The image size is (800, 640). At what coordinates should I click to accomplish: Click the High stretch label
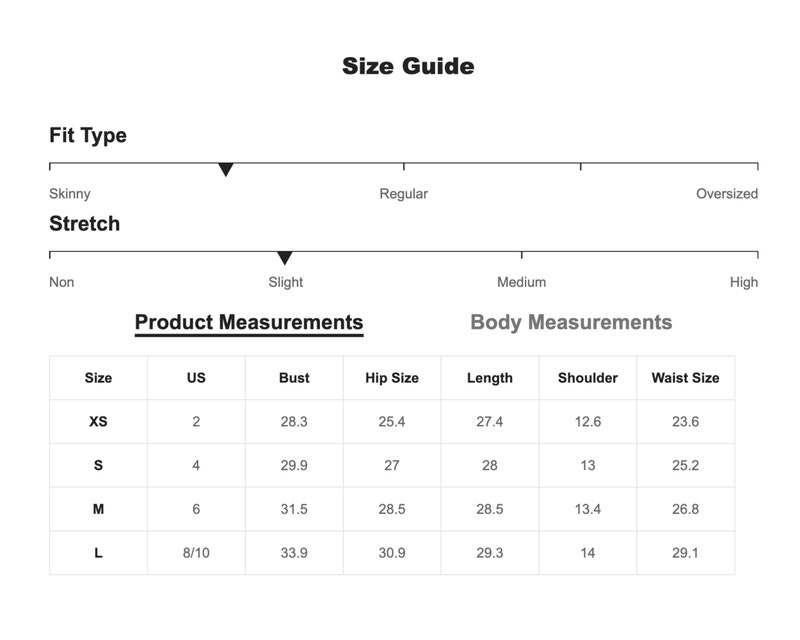744,282
